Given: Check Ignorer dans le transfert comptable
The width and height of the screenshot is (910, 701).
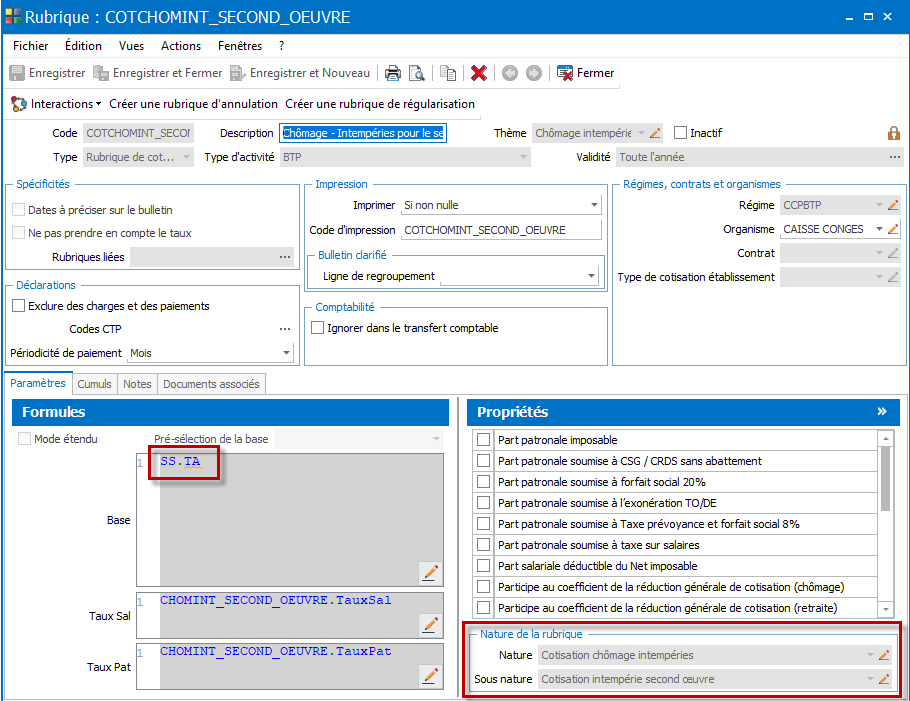Looking at the screenshot, I should (317, 328).
